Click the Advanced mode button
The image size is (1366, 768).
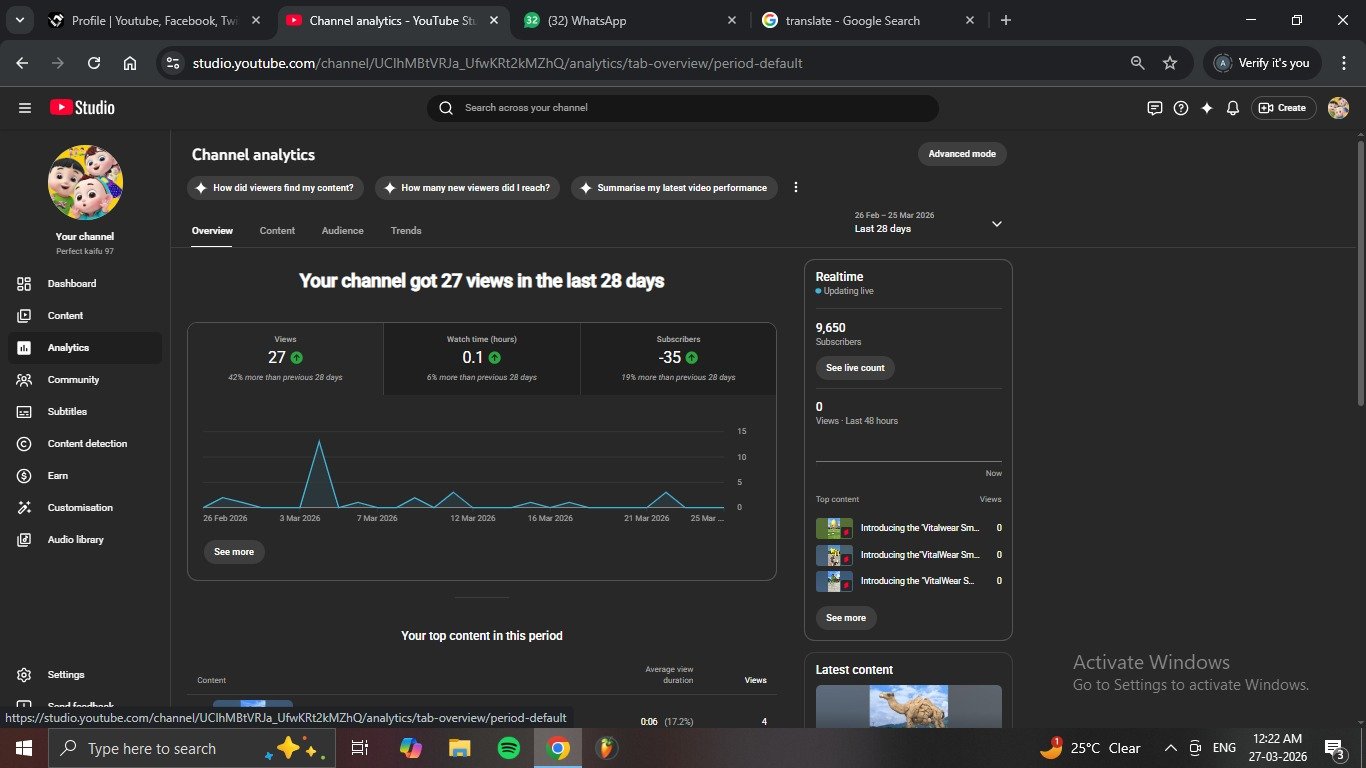point(962,154)
